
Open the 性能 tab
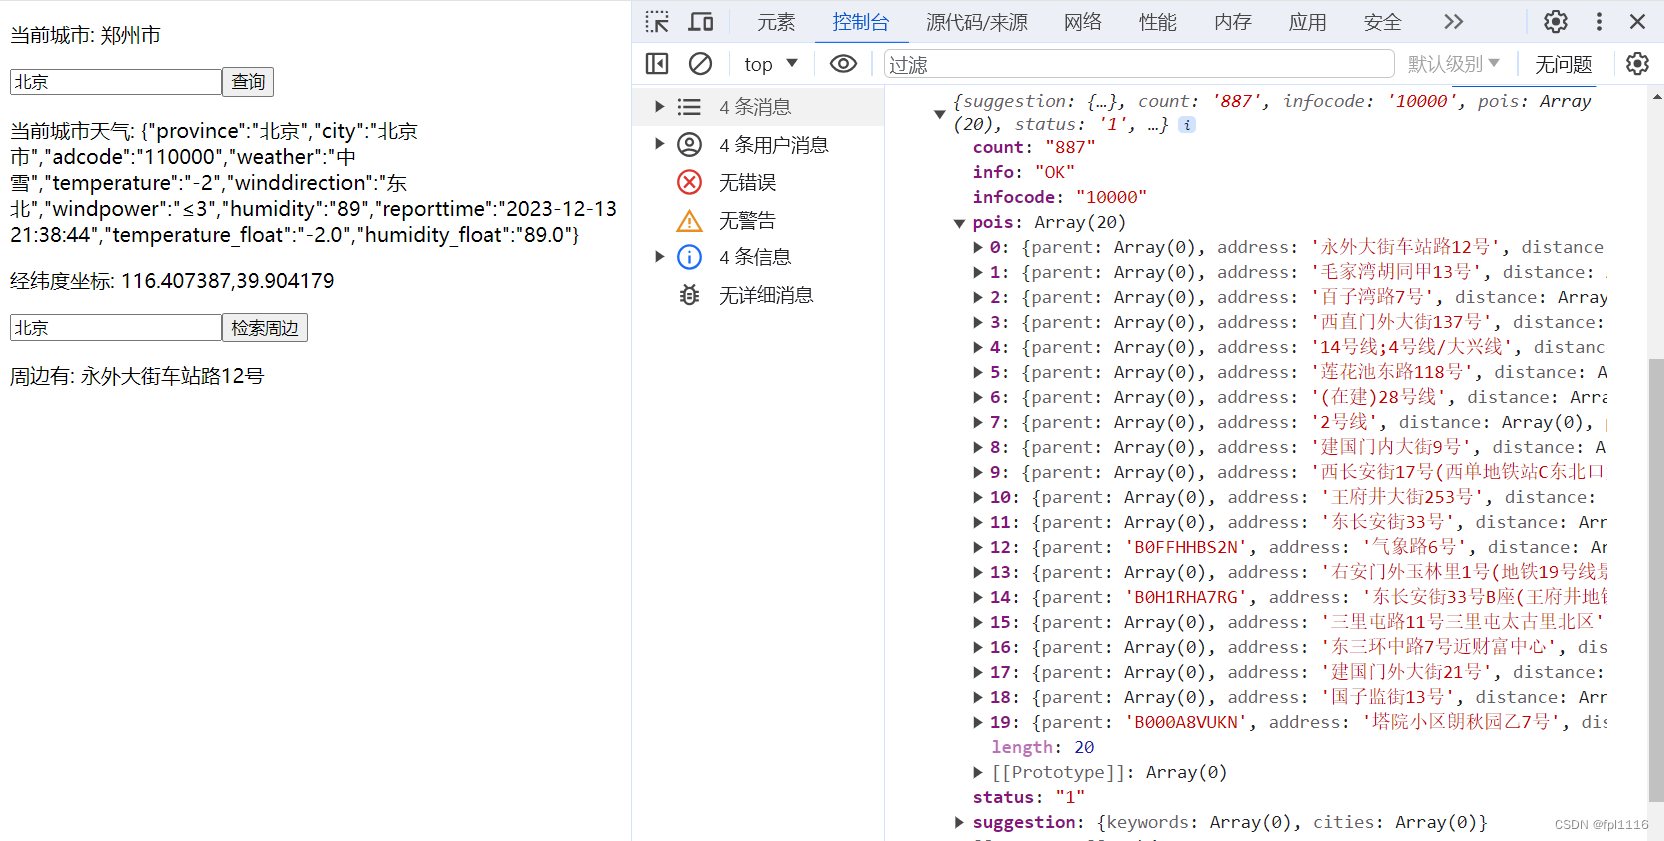point(1158,22)
